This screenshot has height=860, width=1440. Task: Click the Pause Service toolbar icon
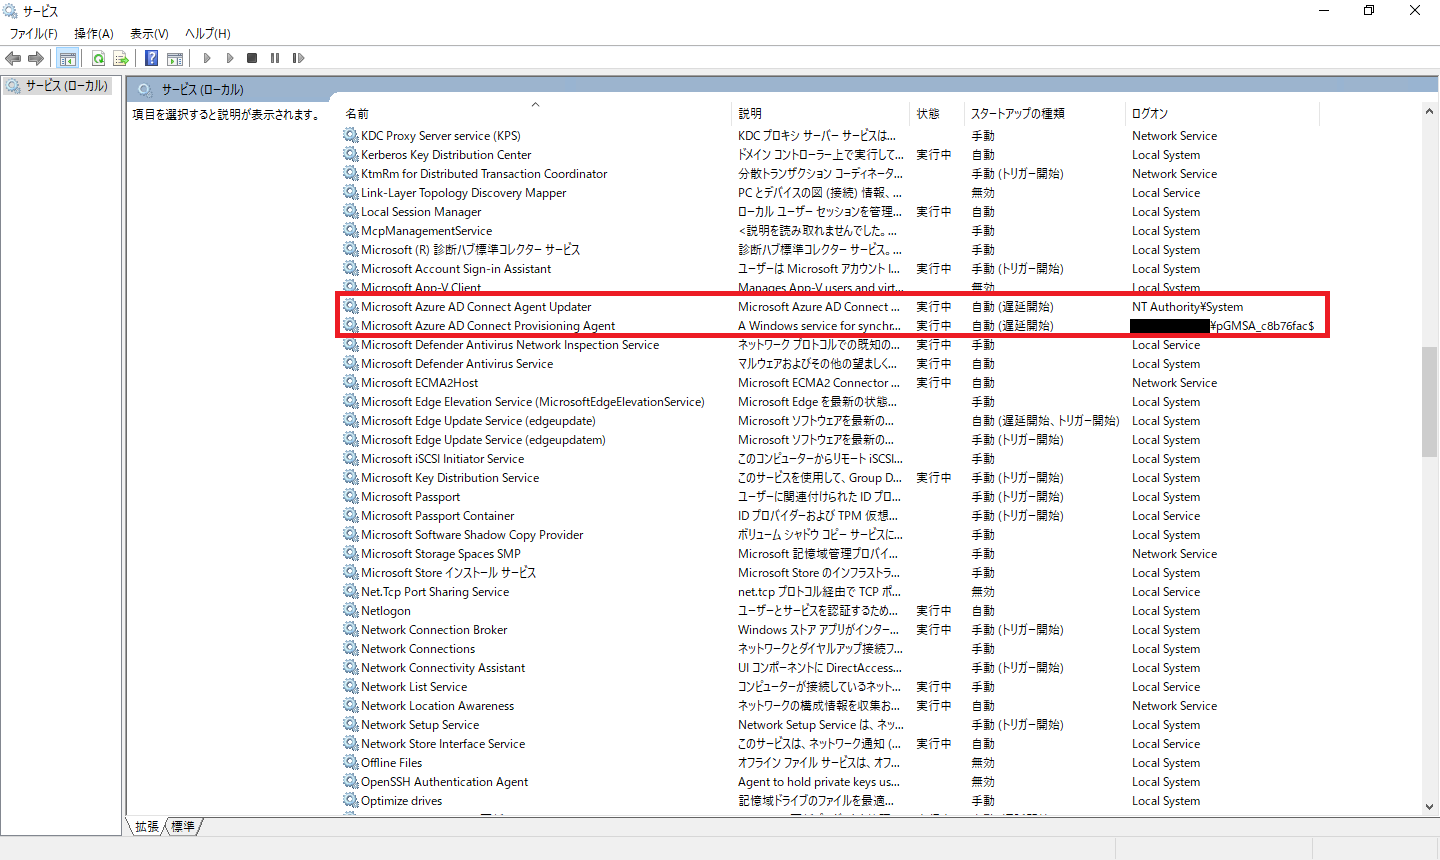coord(275,58)
